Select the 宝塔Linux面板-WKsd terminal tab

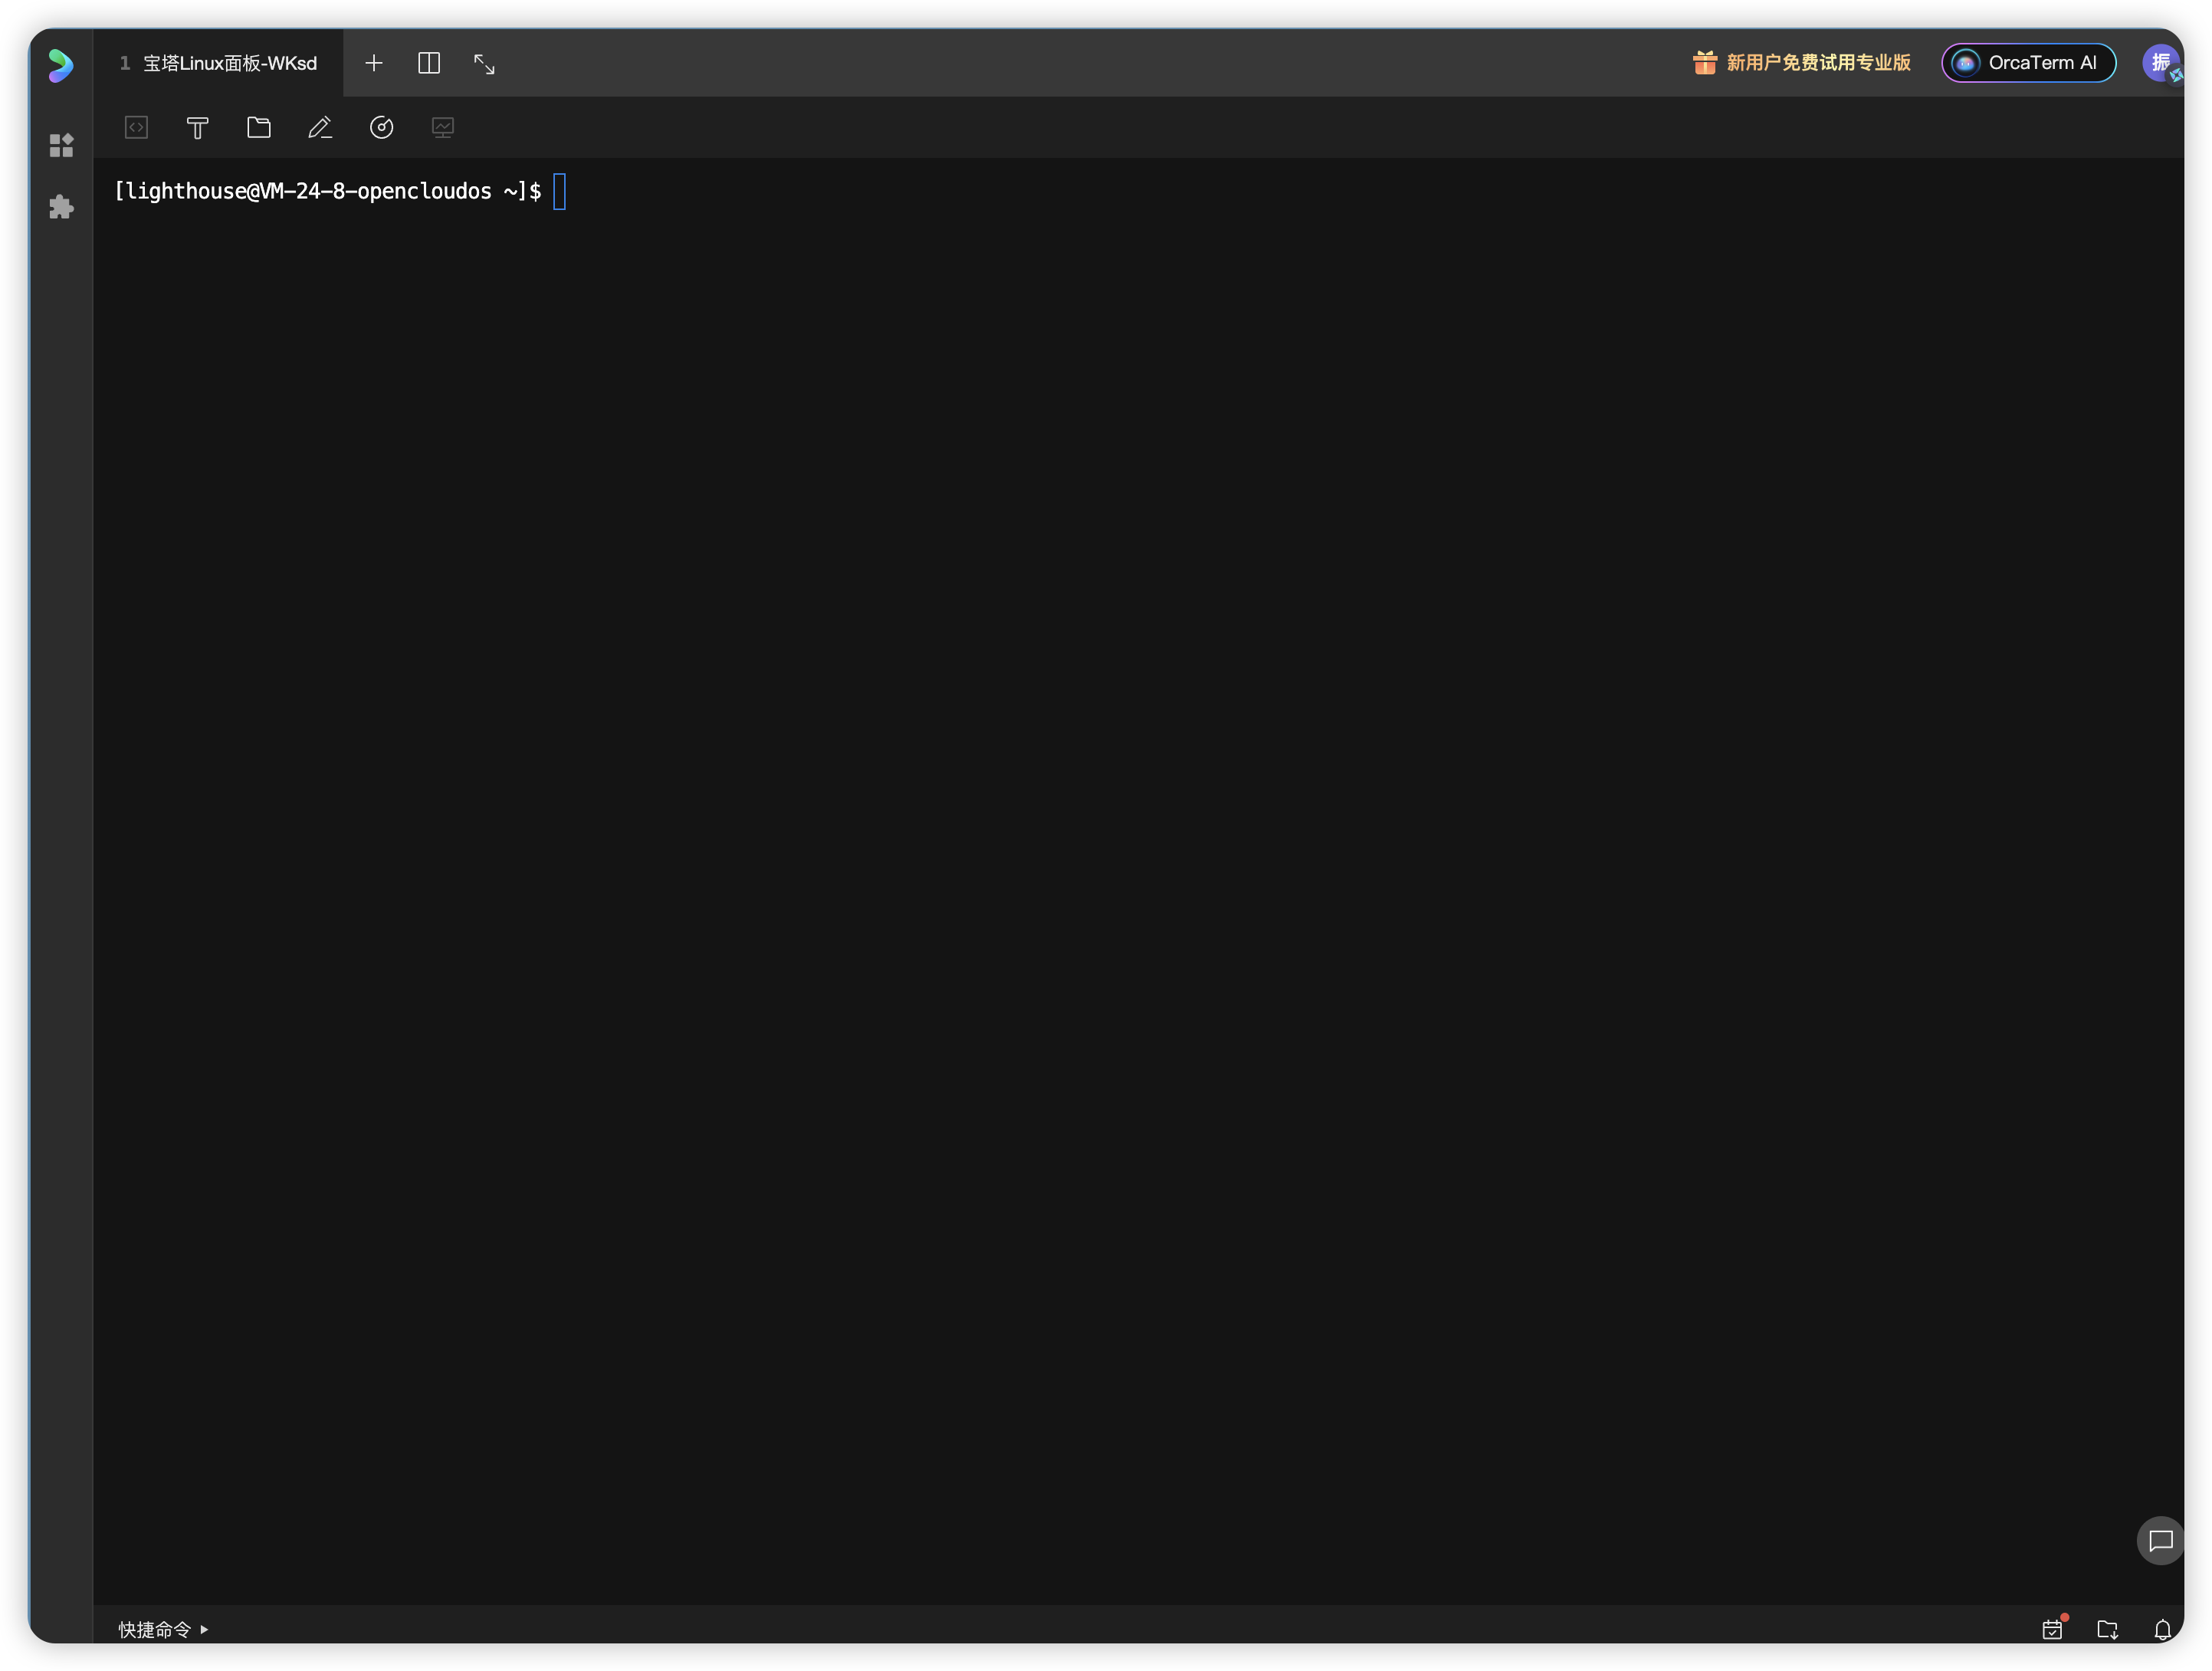pyautogui.click(x=218, y=63)
